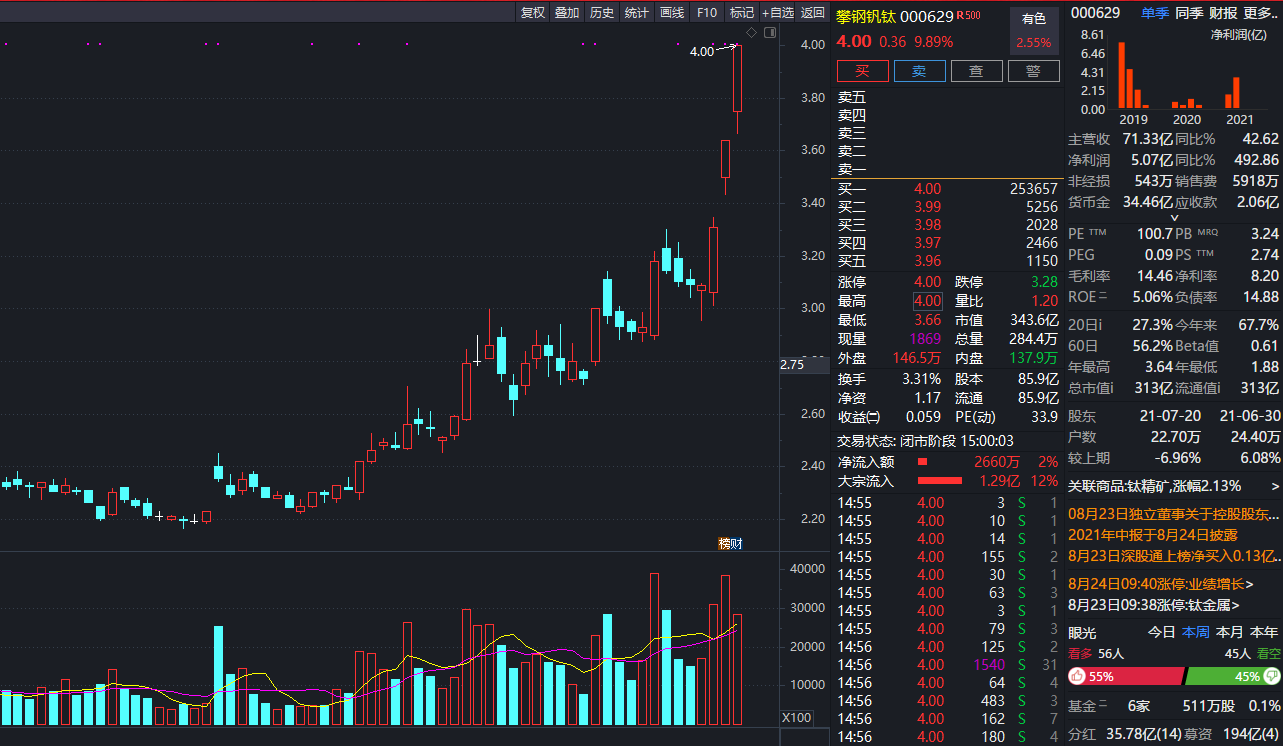The image size is (1283, 746).
Task: Switch to the 同季 tab
Action: 1189,13
